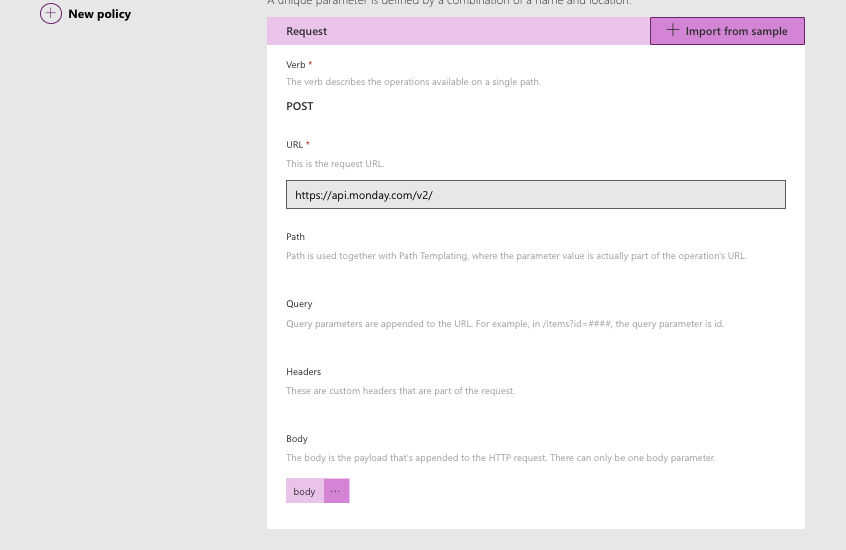Select the New policy label

tap(99, 14)
